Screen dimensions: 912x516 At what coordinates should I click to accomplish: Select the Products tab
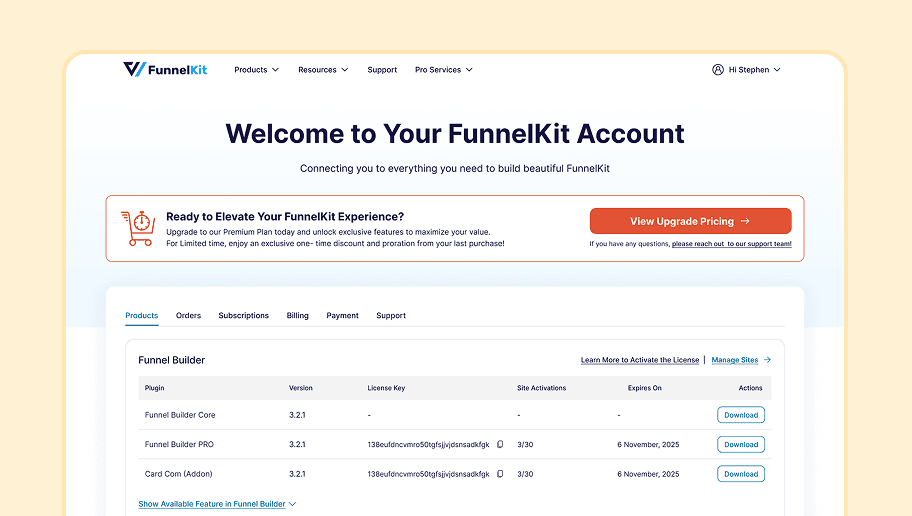click(x=142, y=315)
